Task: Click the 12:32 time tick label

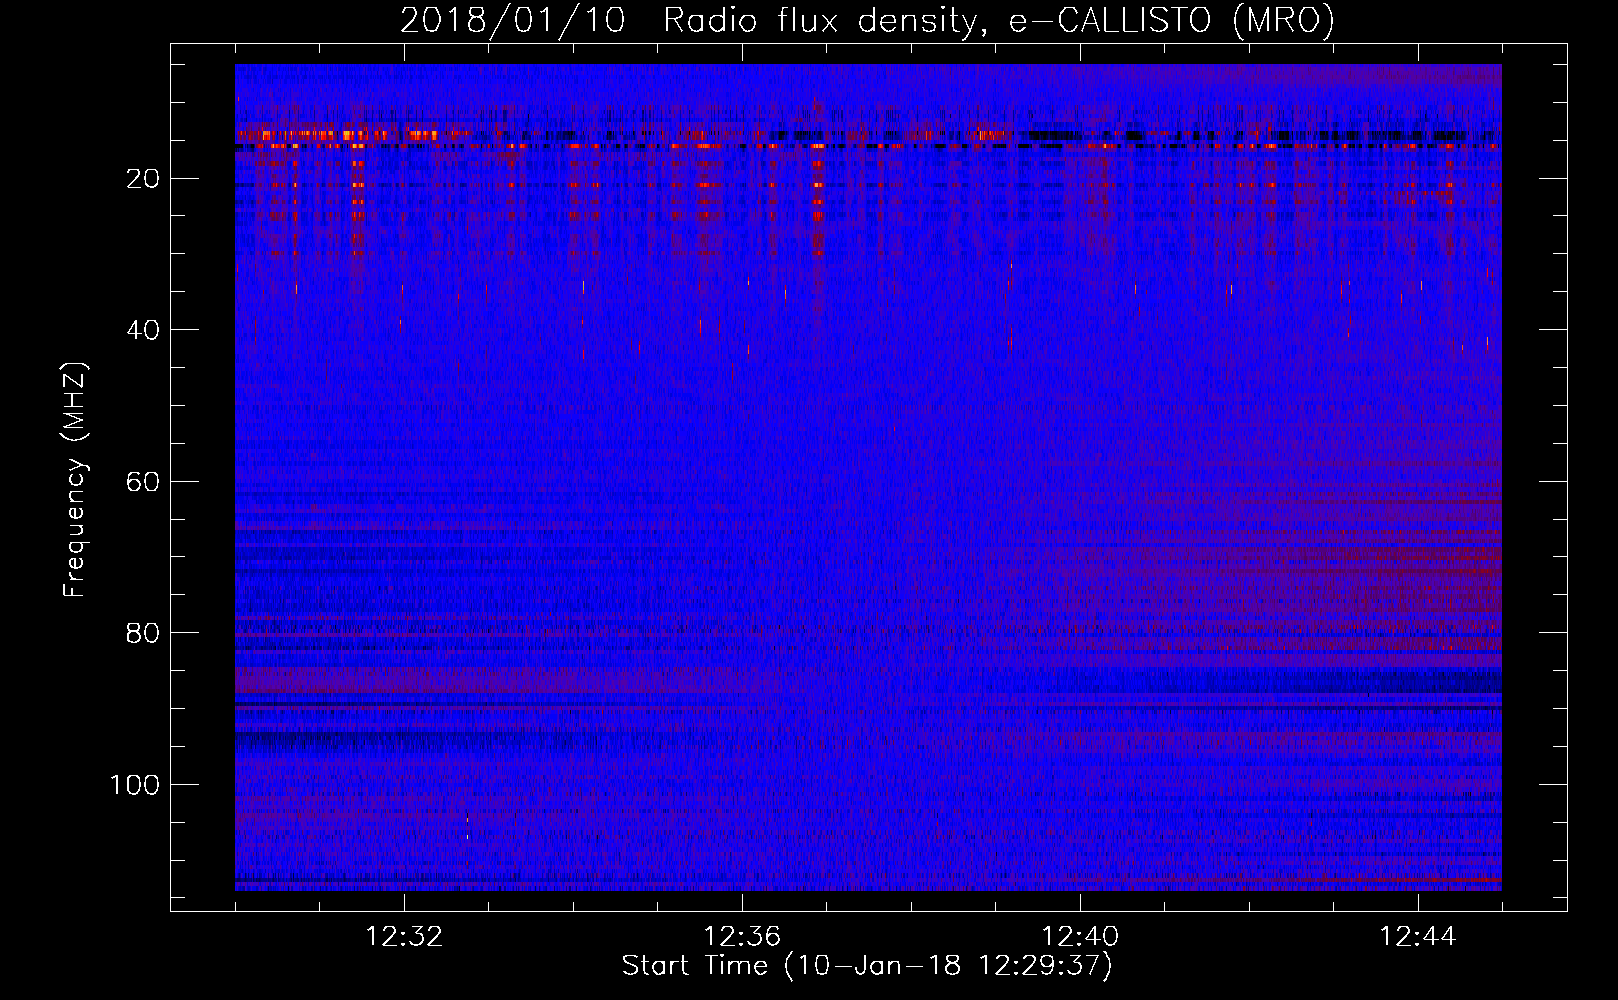Action: click(x=404, y=937)
